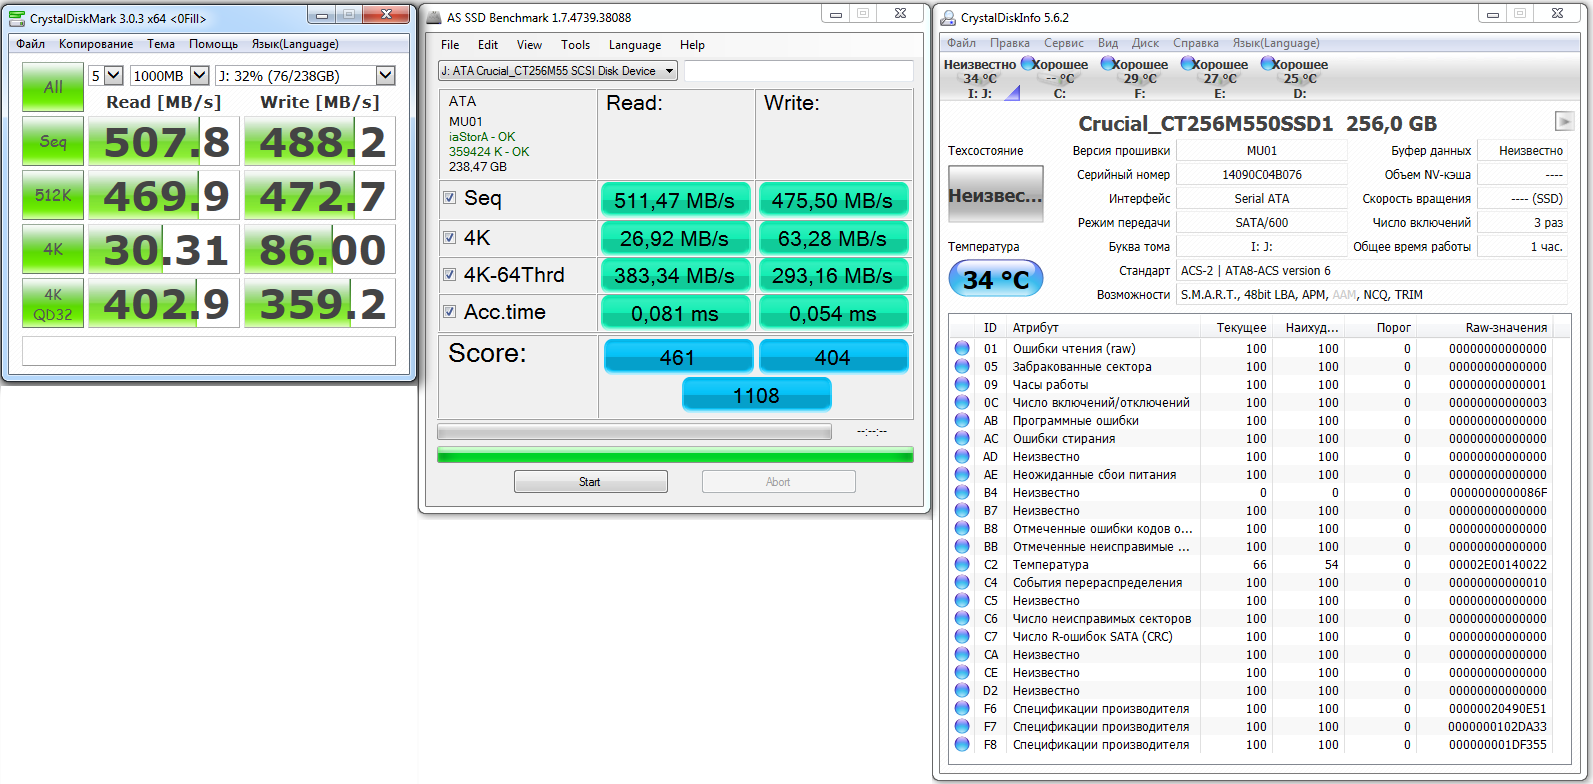Open the Копирование menu in CrystalDiskMark

pos(96,44)
